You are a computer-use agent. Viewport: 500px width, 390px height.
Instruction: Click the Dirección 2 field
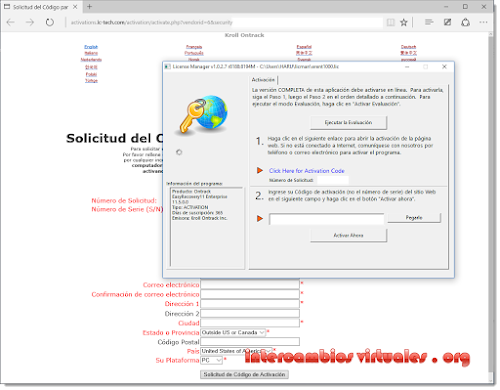point(250,313)
